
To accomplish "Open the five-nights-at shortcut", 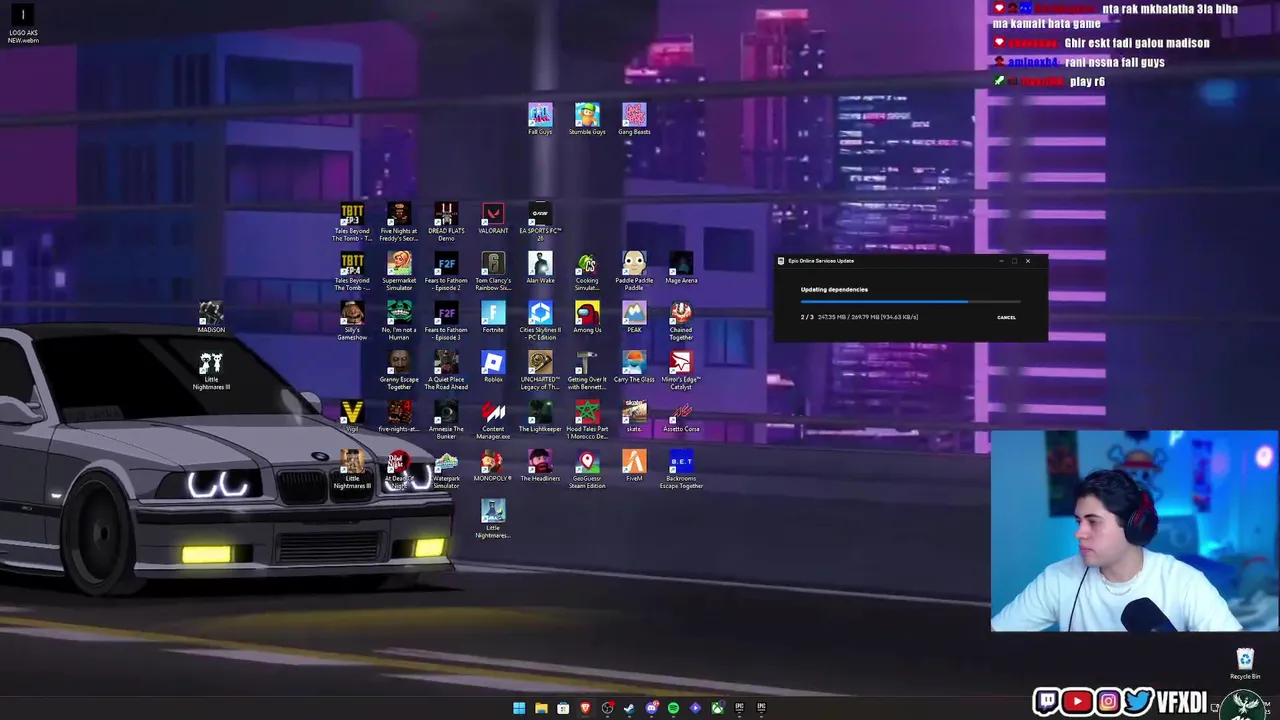I will pyautogui.click(x=399, y=416).
